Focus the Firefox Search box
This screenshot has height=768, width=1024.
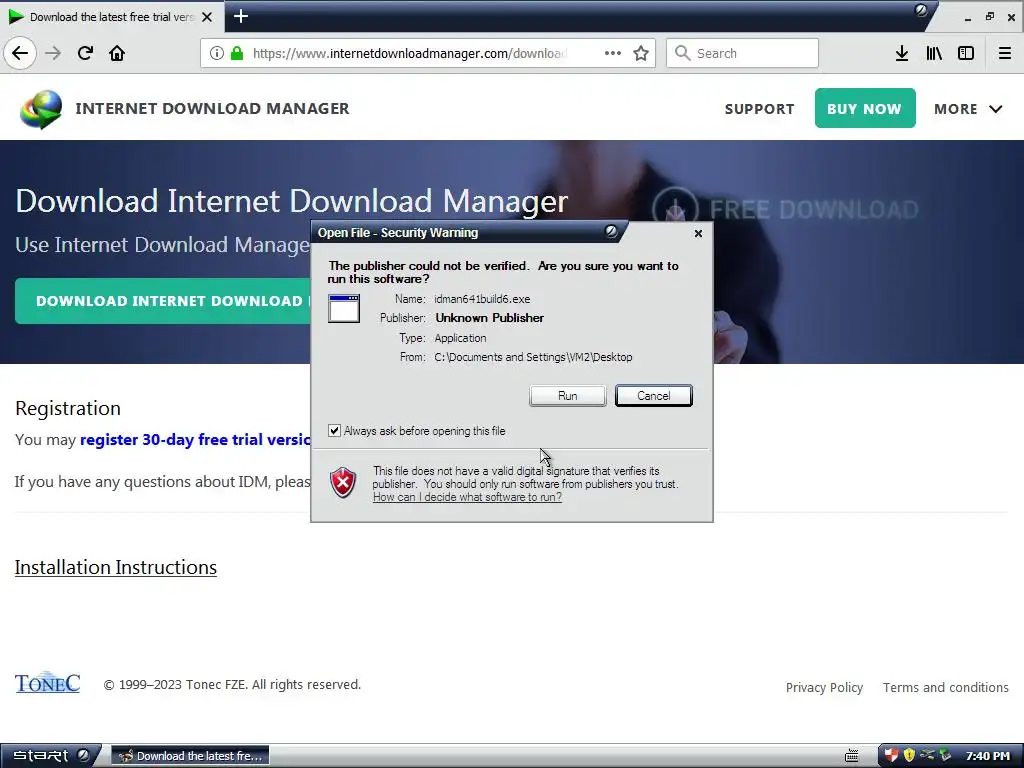(x=742, y=53)
